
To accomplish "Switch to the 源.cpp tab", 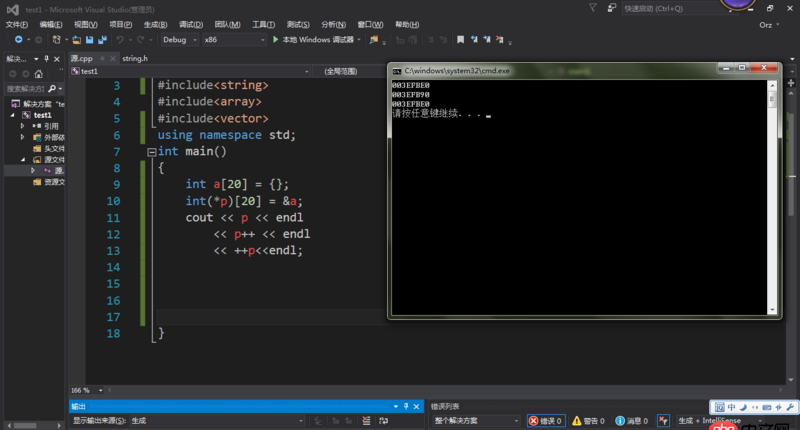I will pos(82,59).
